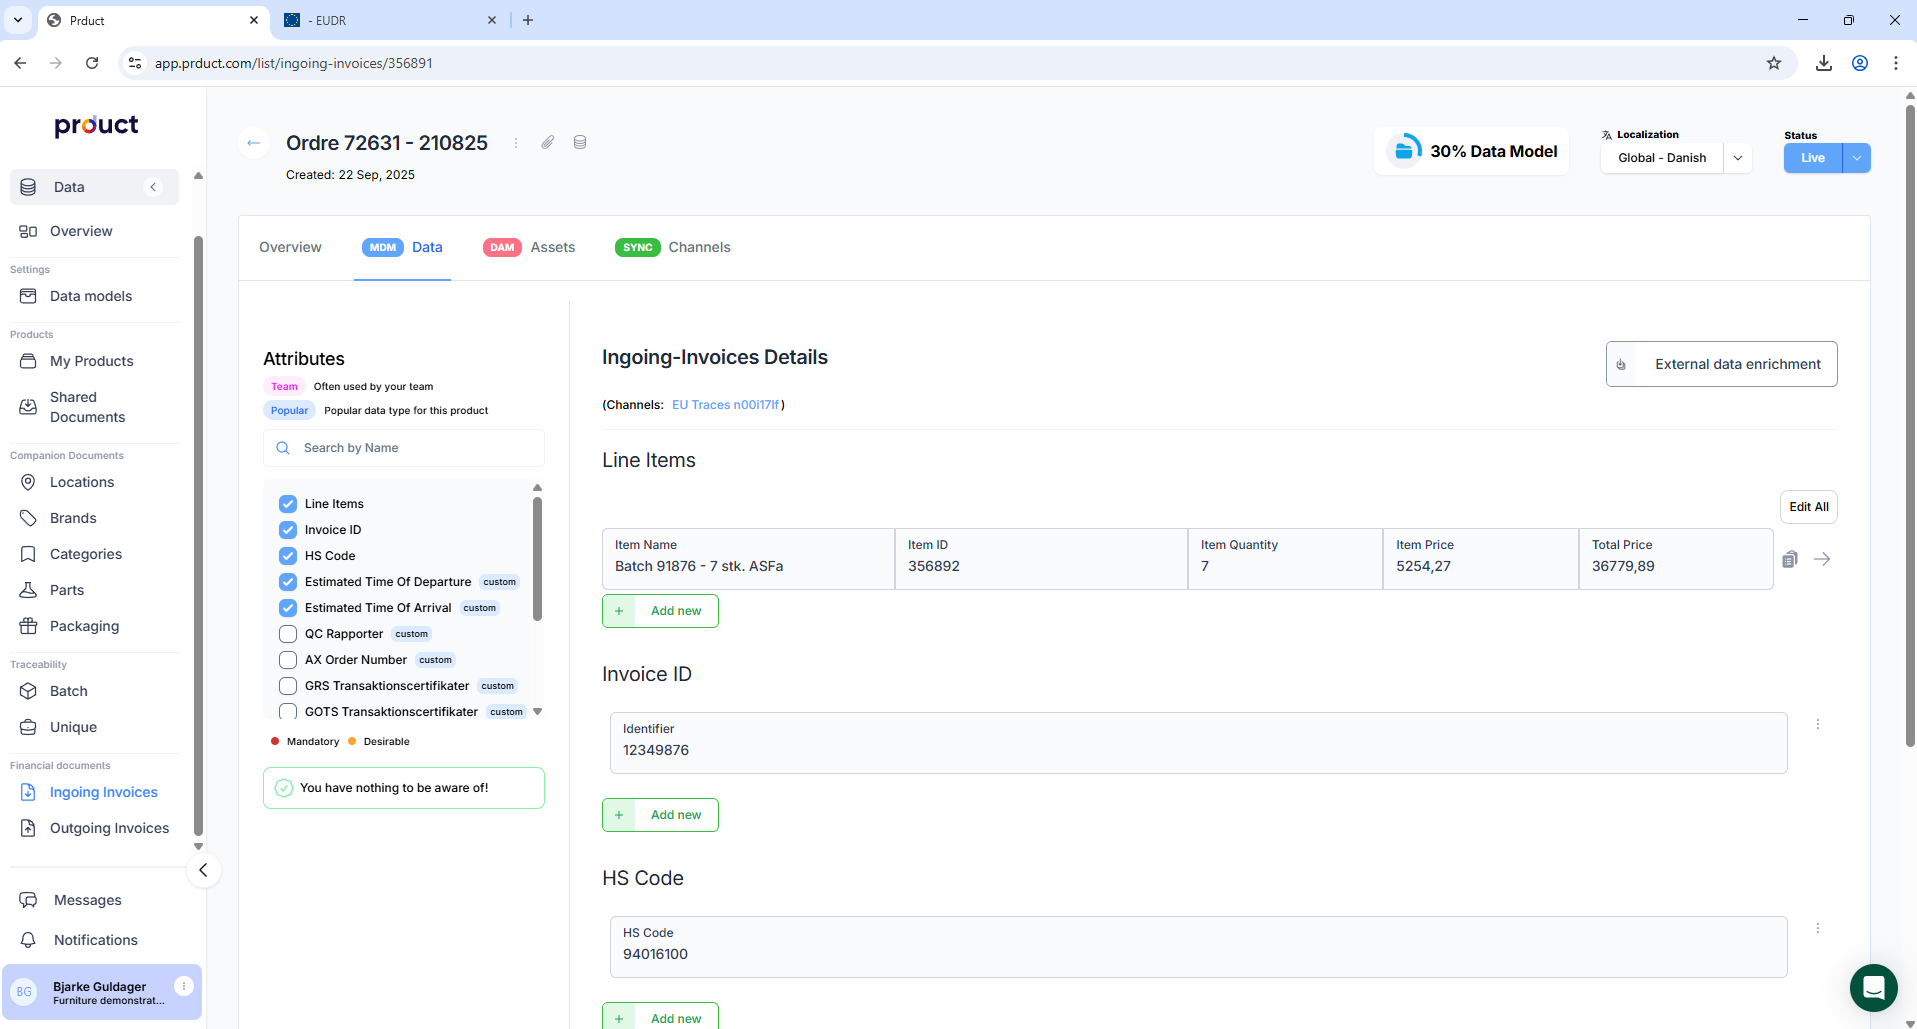Collapse the Data sidebar section
The width and height of the screenshot is (1917, 1029).
pyautogui.click(x=153, y=187)
